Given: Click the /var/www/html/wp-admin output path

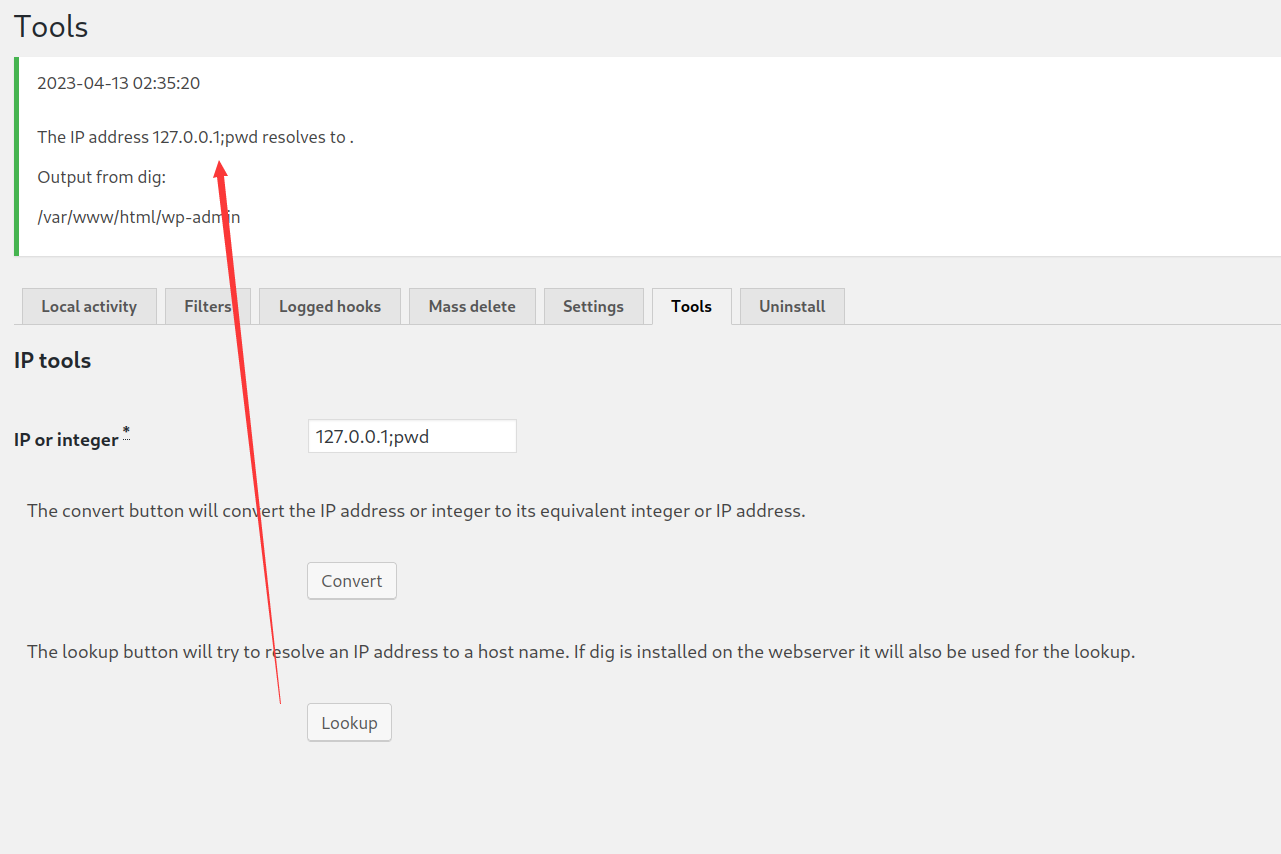Looking at the screenshot, I should pyautogui.click(x=138, y=217).
